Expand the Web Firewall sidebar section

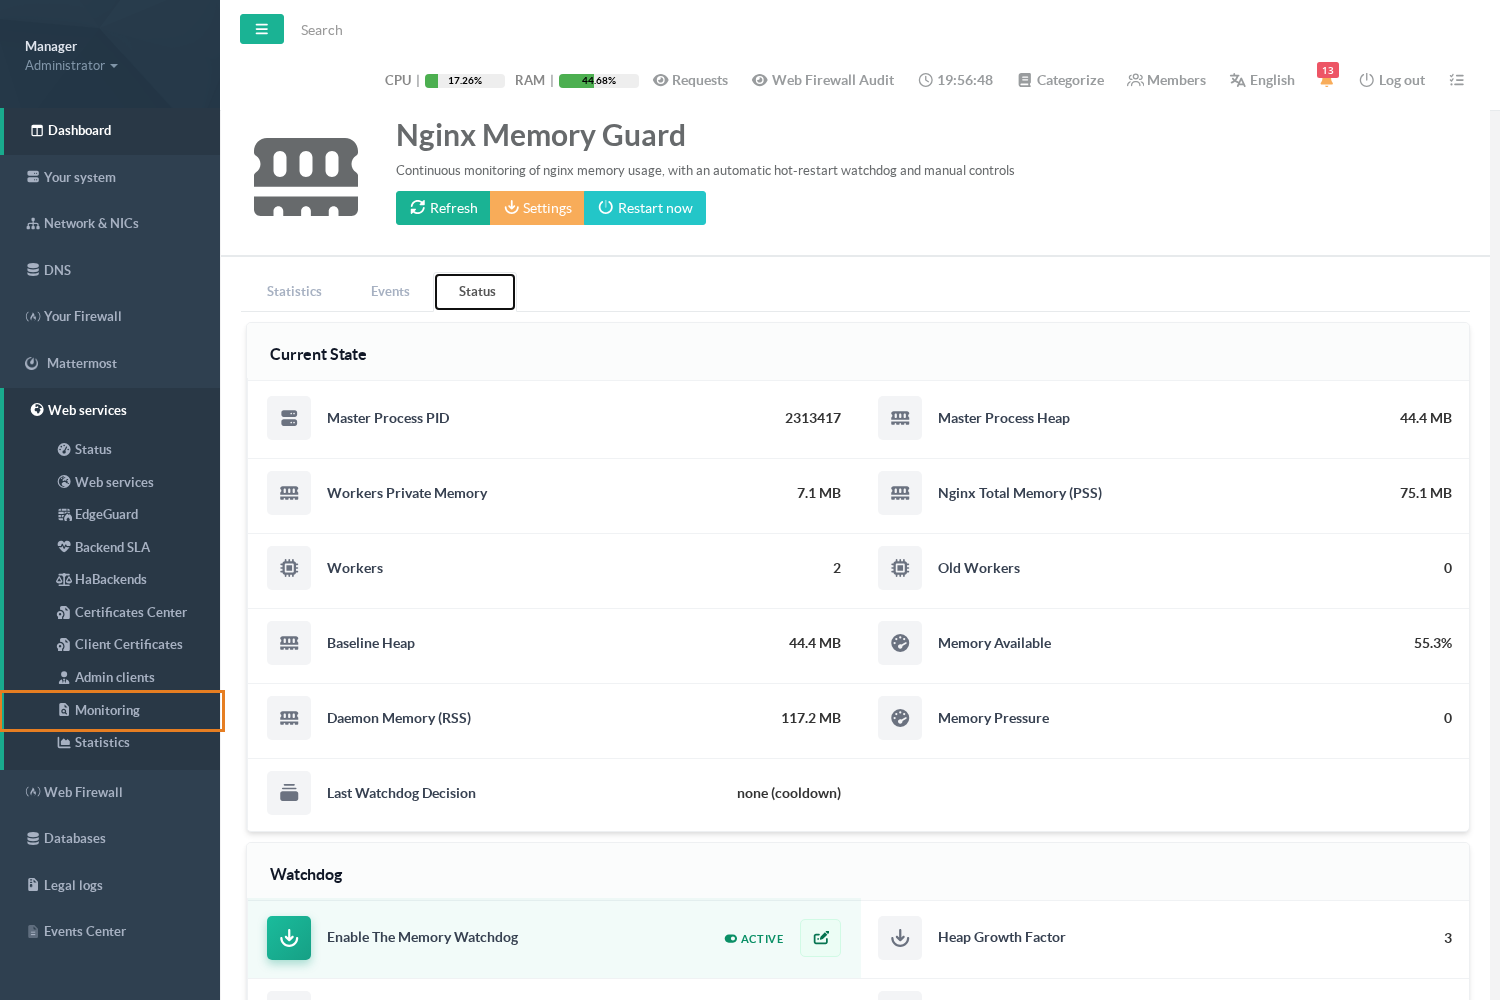[x=110, y=792]
